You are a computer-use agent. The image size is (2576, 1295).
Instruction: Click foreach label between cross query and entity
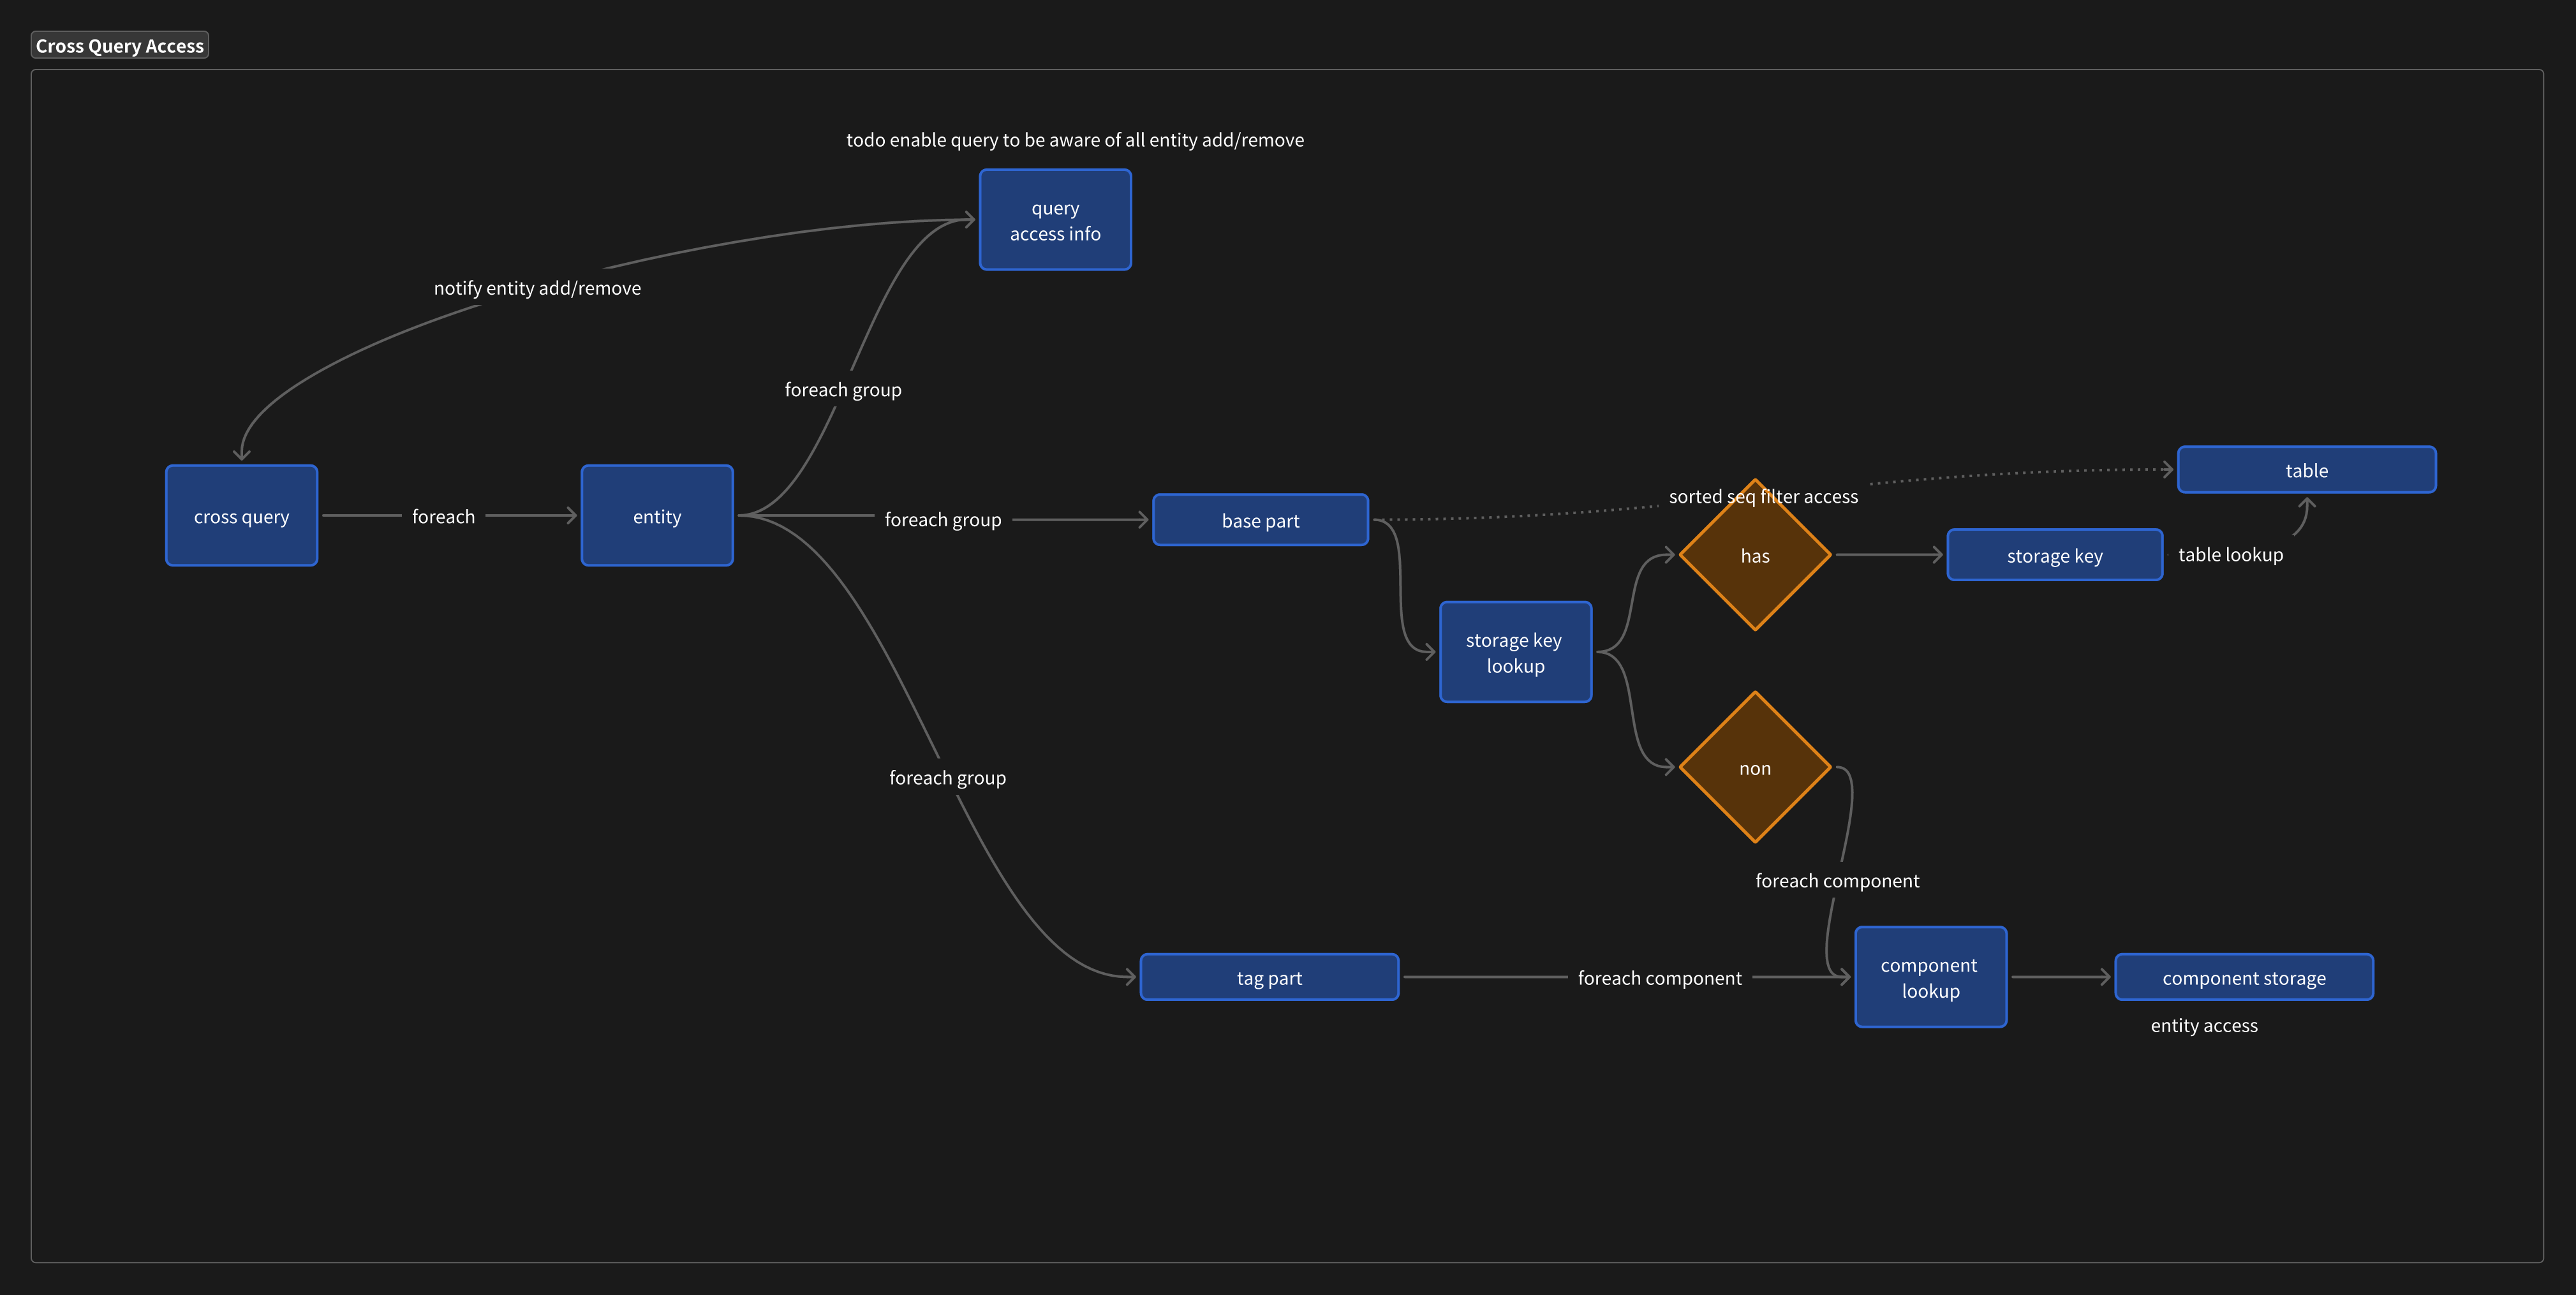coord(443,516)
